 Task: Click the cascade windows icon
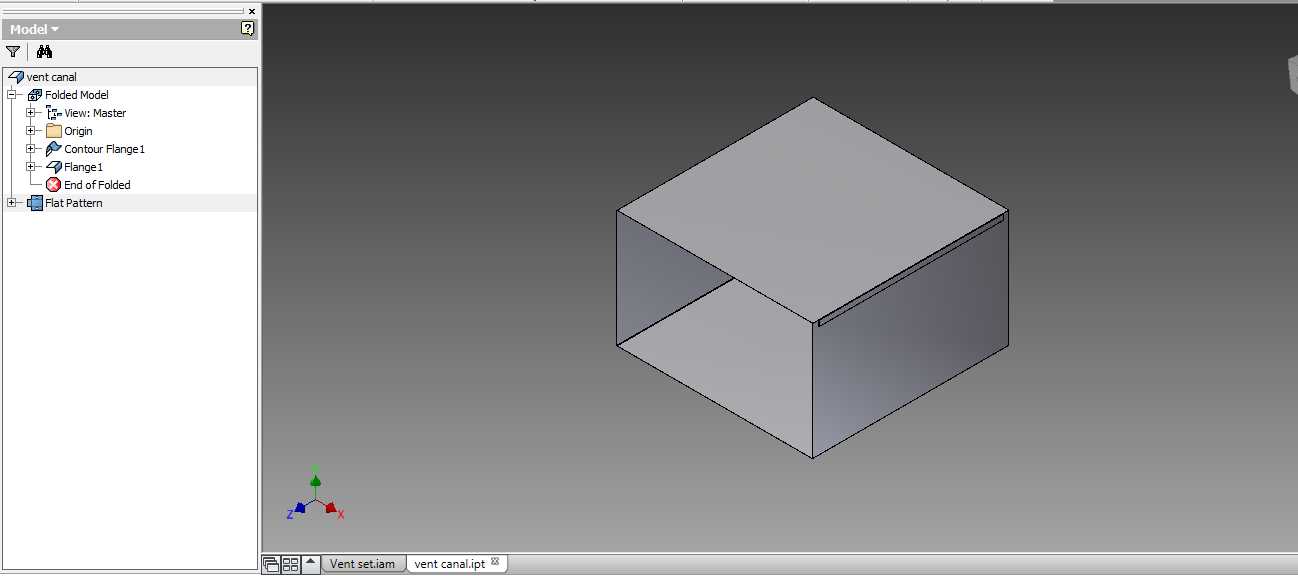coord(271,565)
